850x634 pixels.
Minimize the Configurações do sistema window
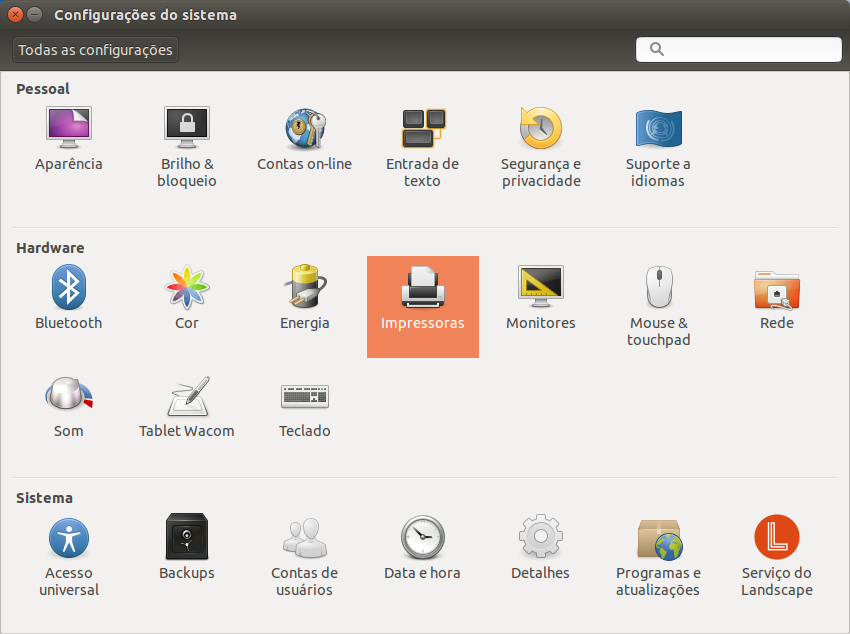click(x=34, y=15)
